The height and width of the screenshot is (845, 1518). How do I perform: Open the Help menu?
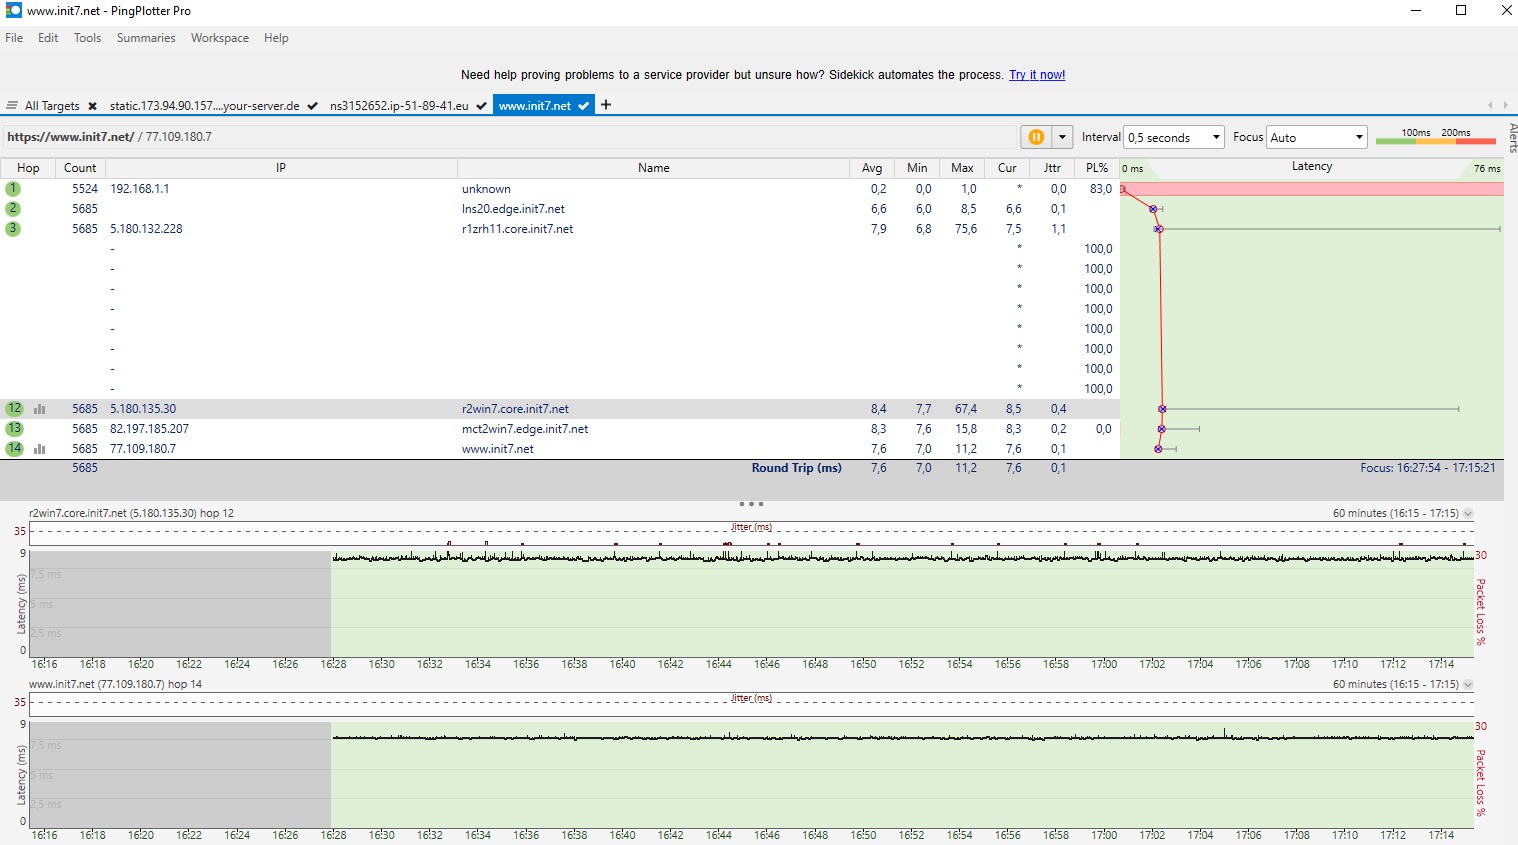[276, 38]
